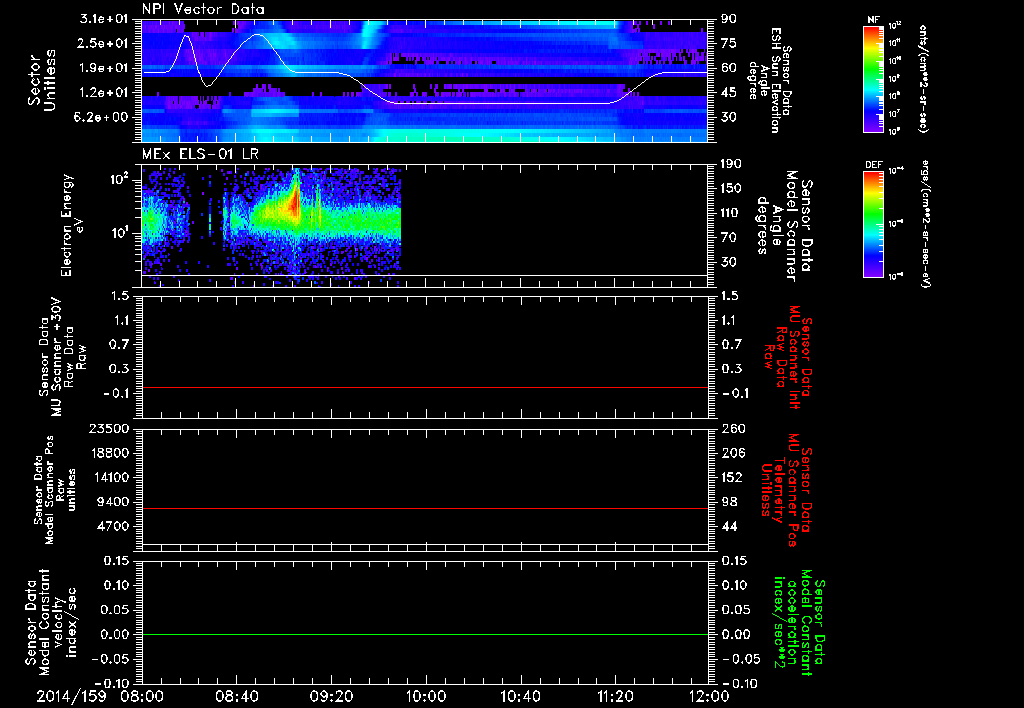Click the green velocity line in bottom panel
Image resolution: width=1024 pixels, height=708 pixels.
click(x=425, y=634)
